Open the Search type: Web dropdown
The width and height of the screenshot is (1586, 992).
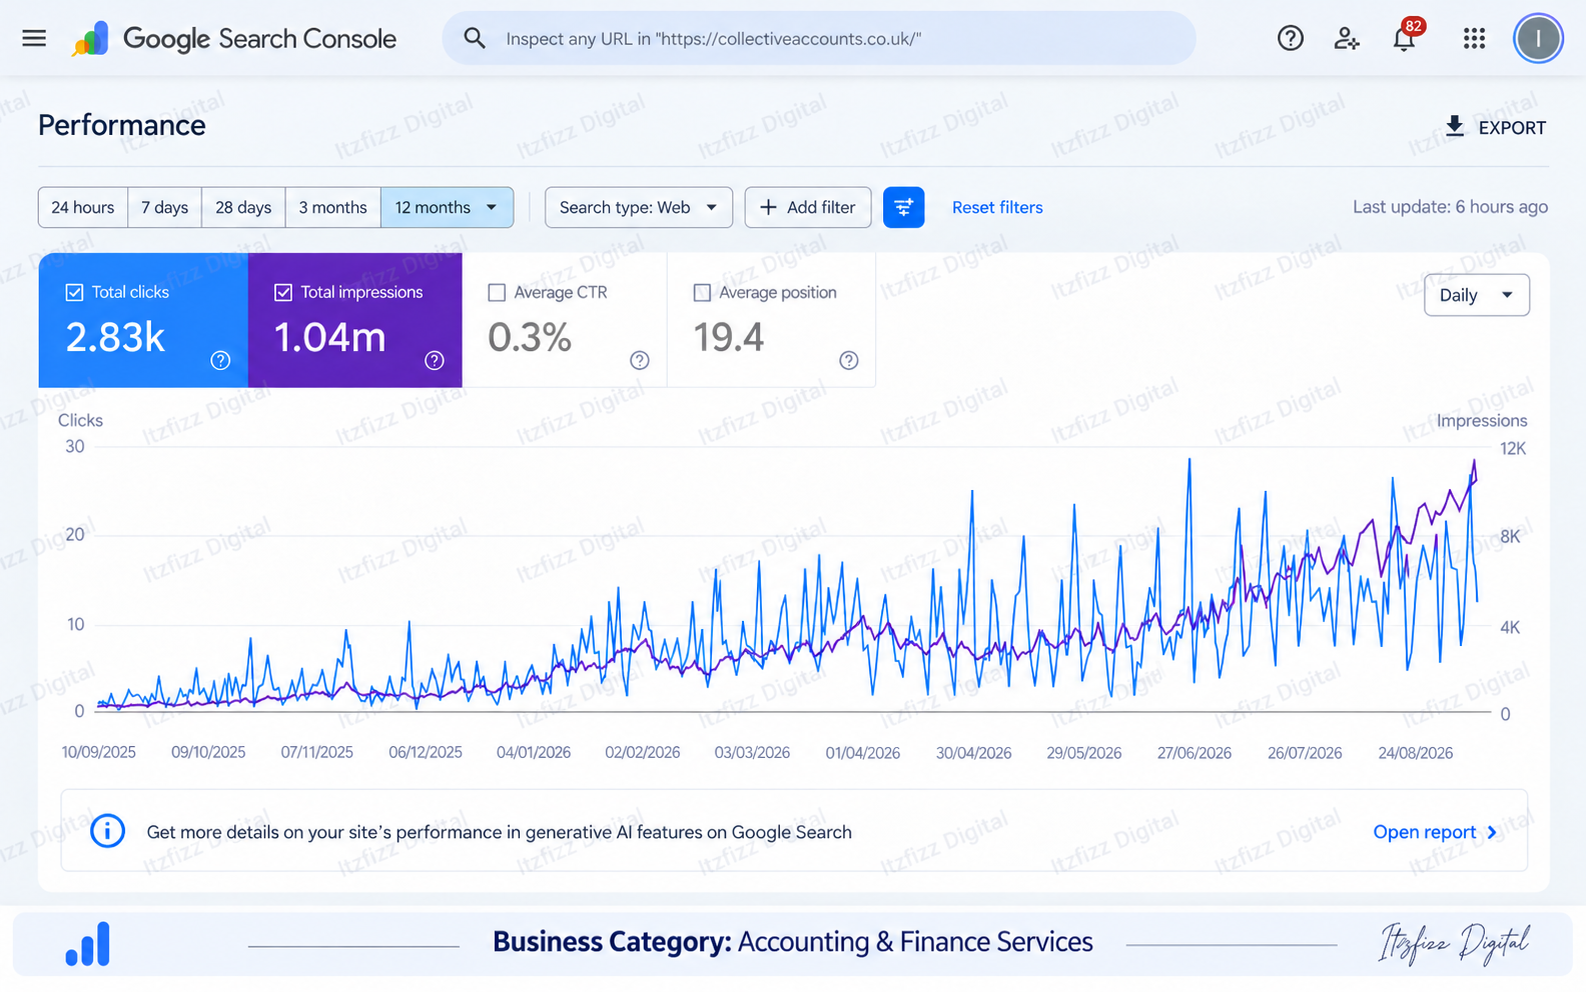638,207
